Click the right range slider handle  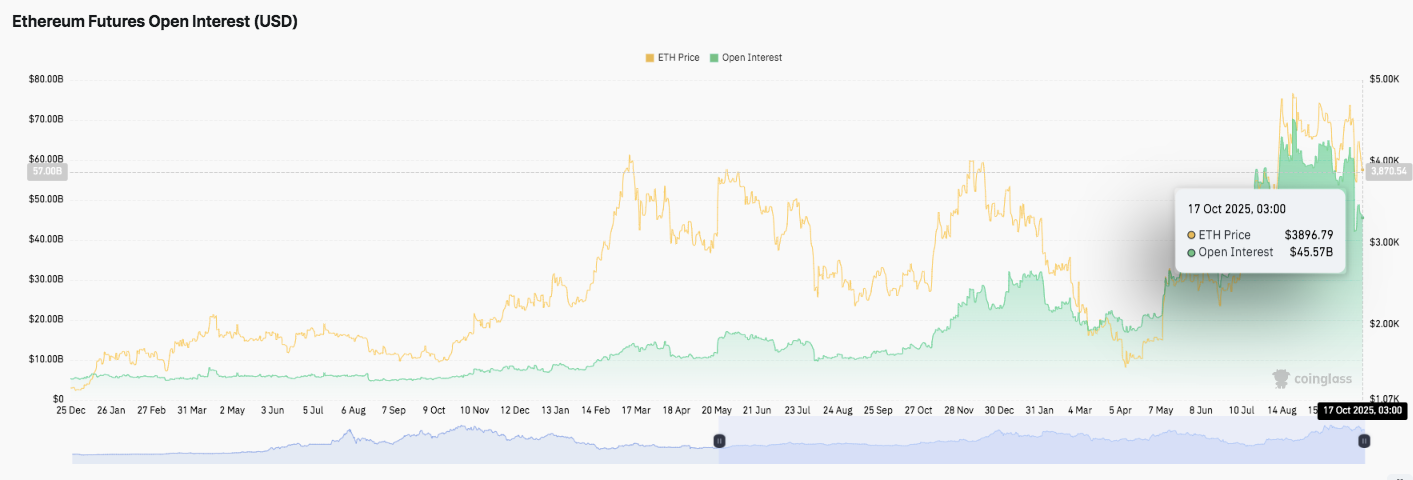[x=1364, y=441]
